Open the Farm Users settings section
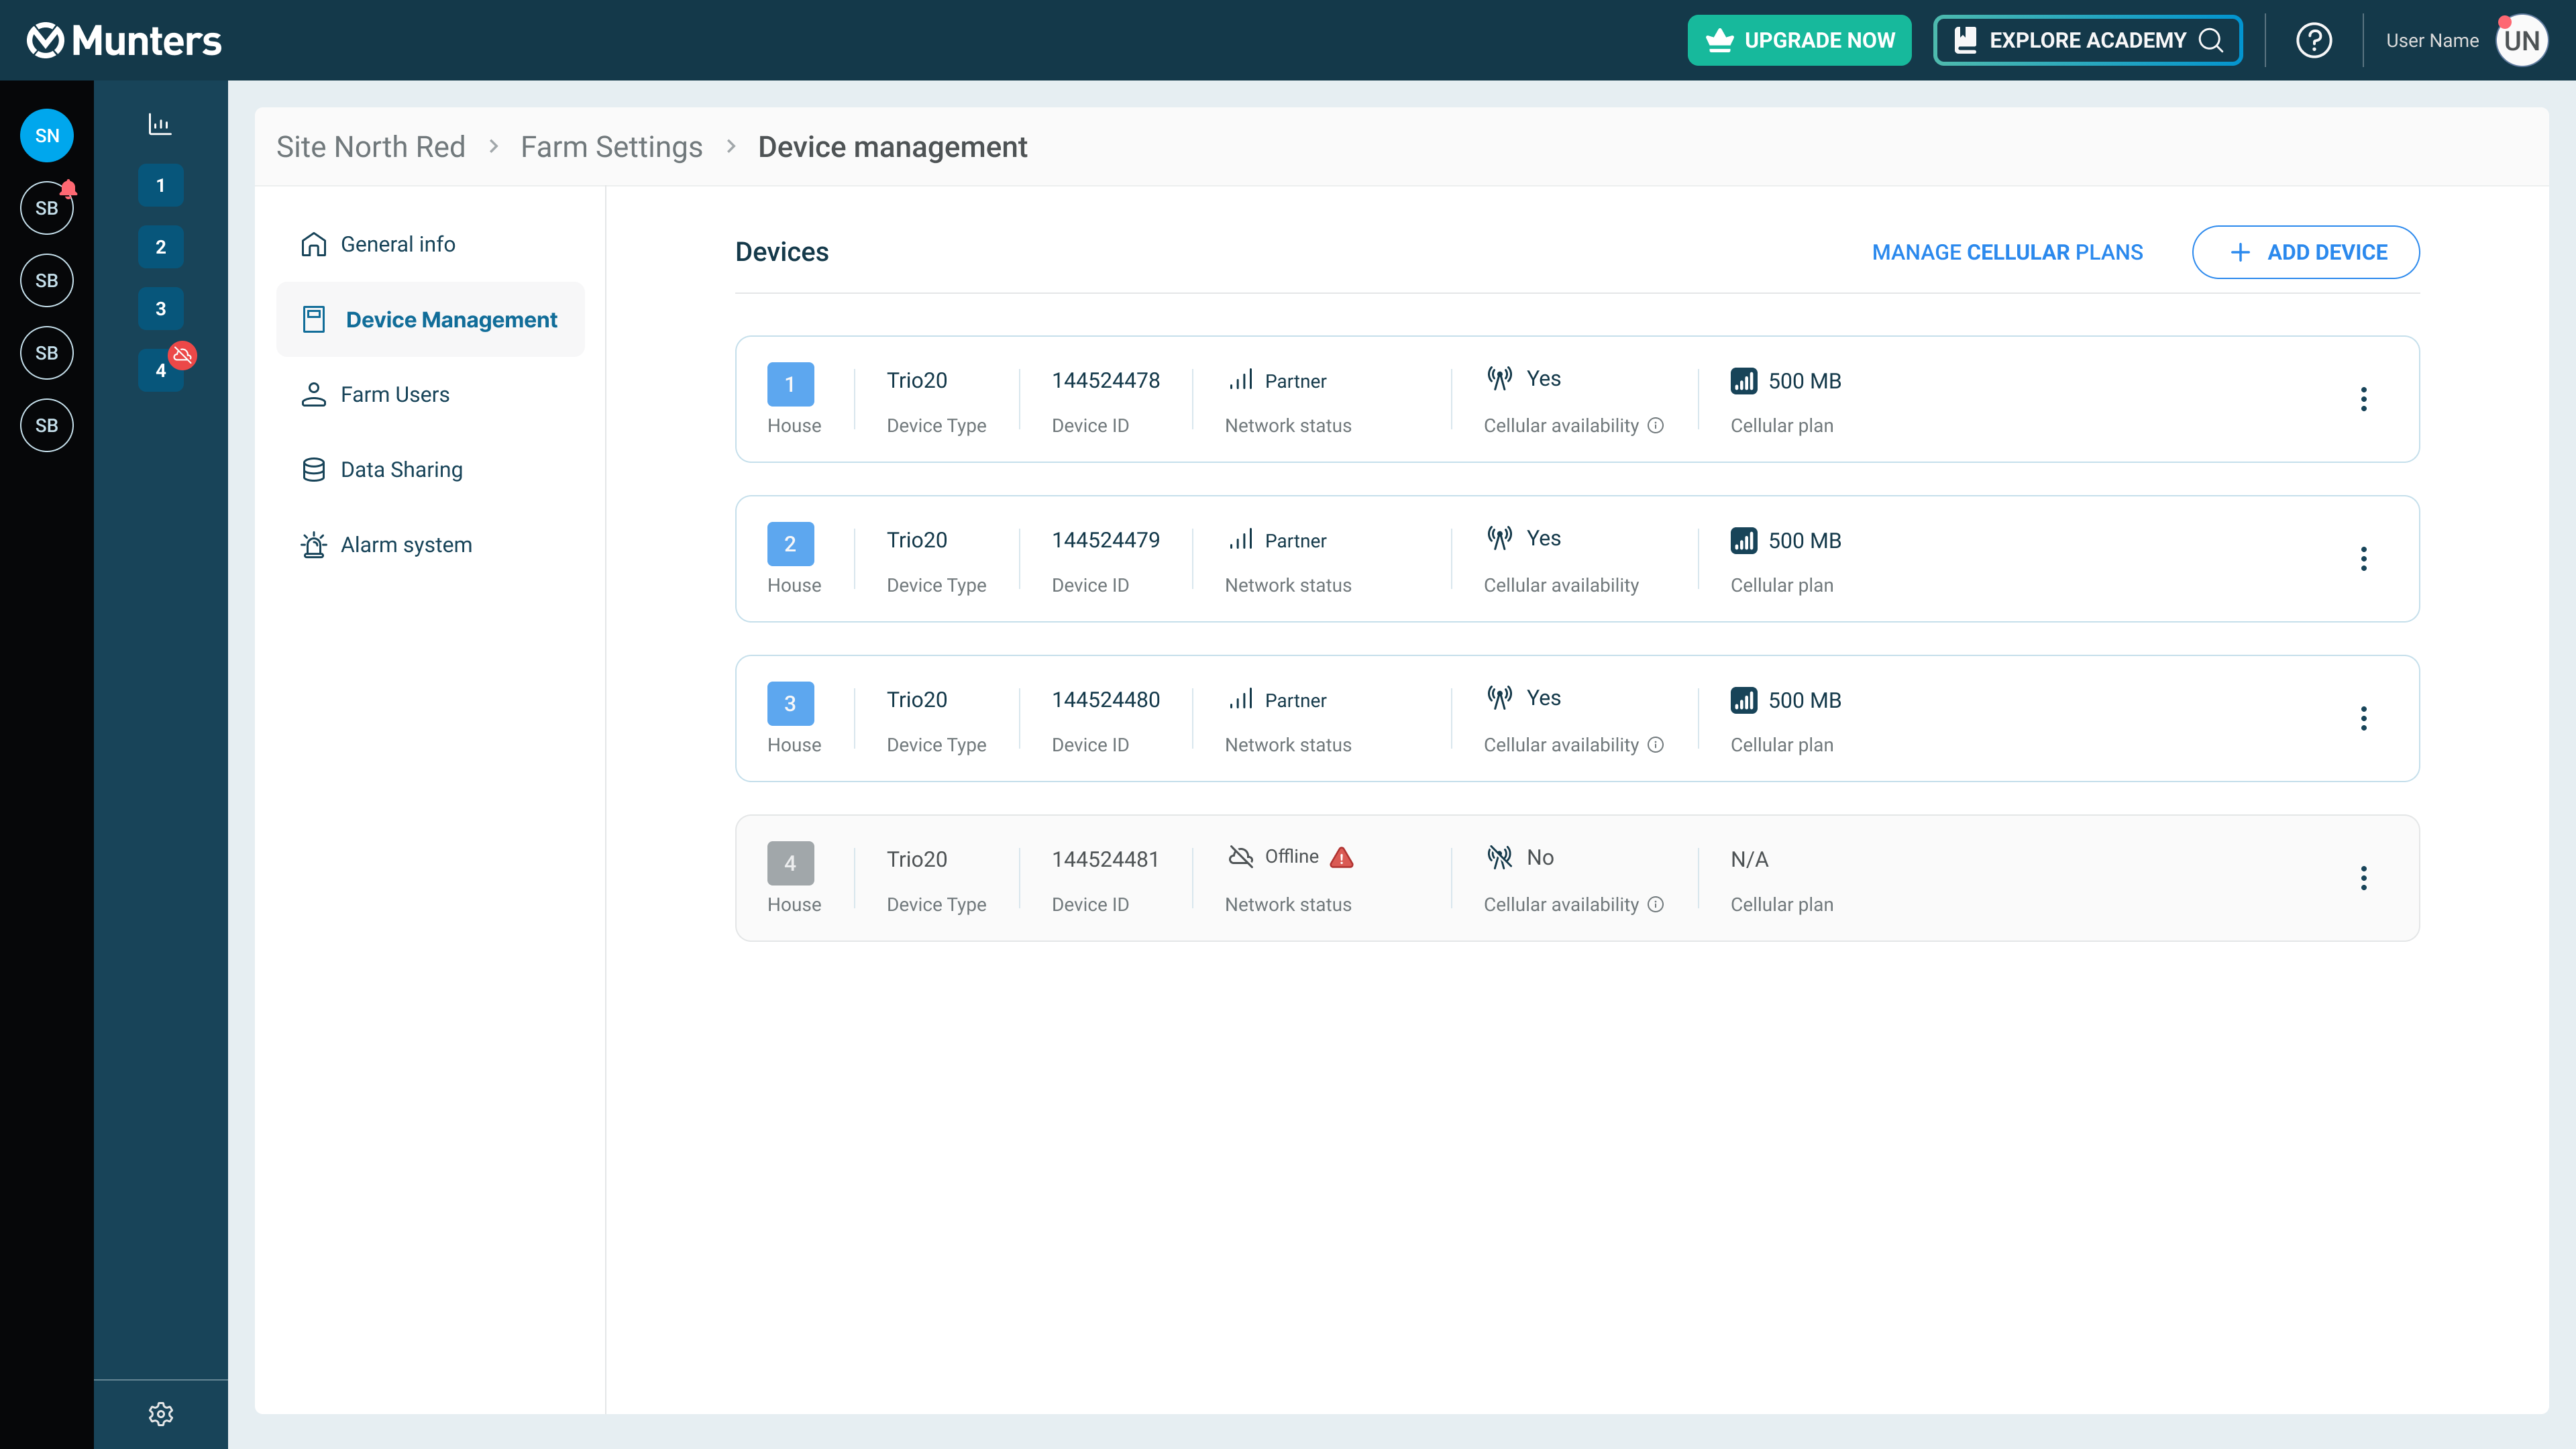Image resolution: width=2576 pixels, height=1449 pixels. pyautogui.click(x=394, y=394)
